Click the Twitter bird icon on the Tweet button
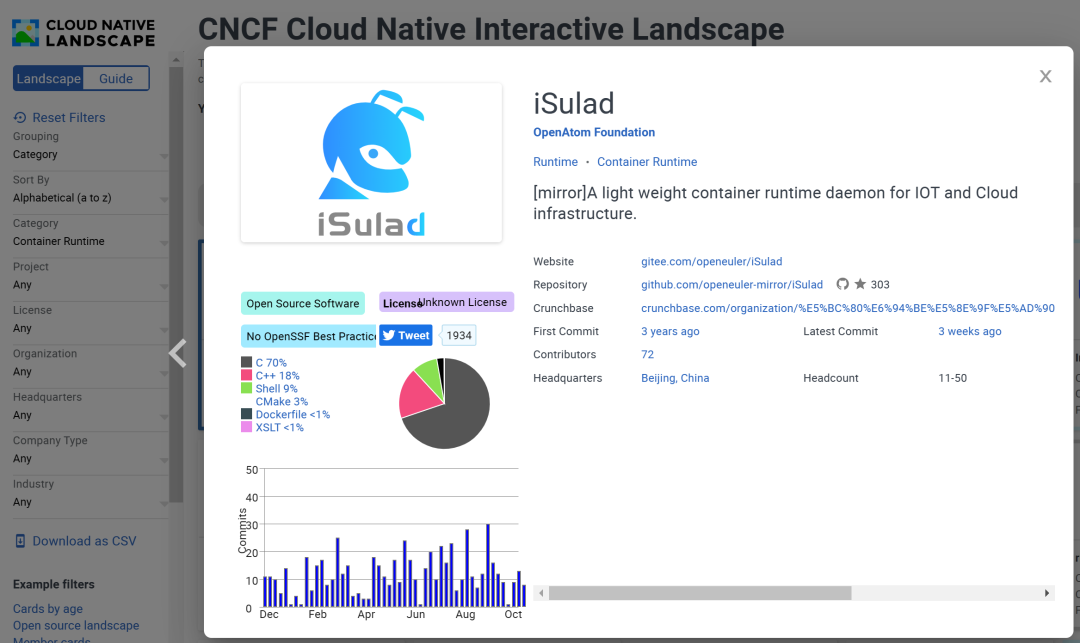 coord(390,335)
